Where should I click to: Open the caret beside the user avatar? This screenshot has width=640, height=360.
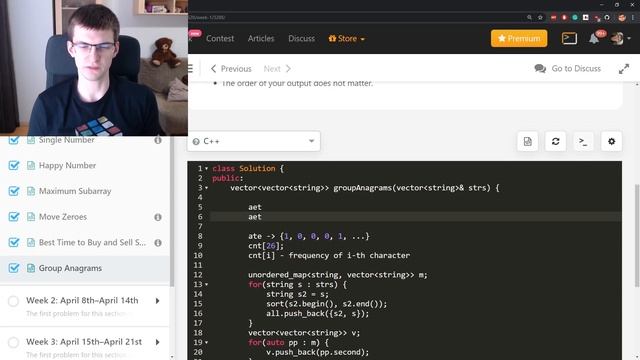point(629,38)
